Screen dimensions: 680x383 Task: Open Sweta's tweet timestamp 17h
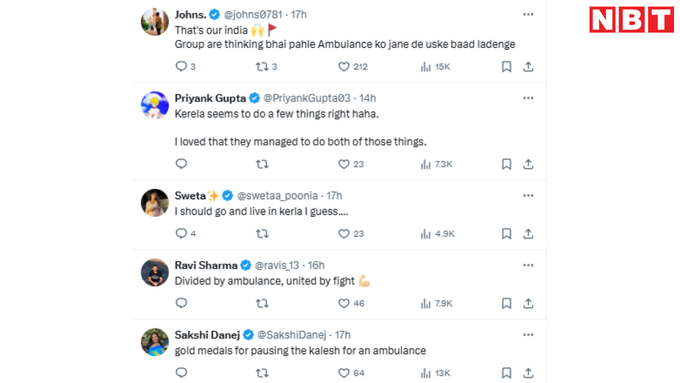click(x=334, y=196)
